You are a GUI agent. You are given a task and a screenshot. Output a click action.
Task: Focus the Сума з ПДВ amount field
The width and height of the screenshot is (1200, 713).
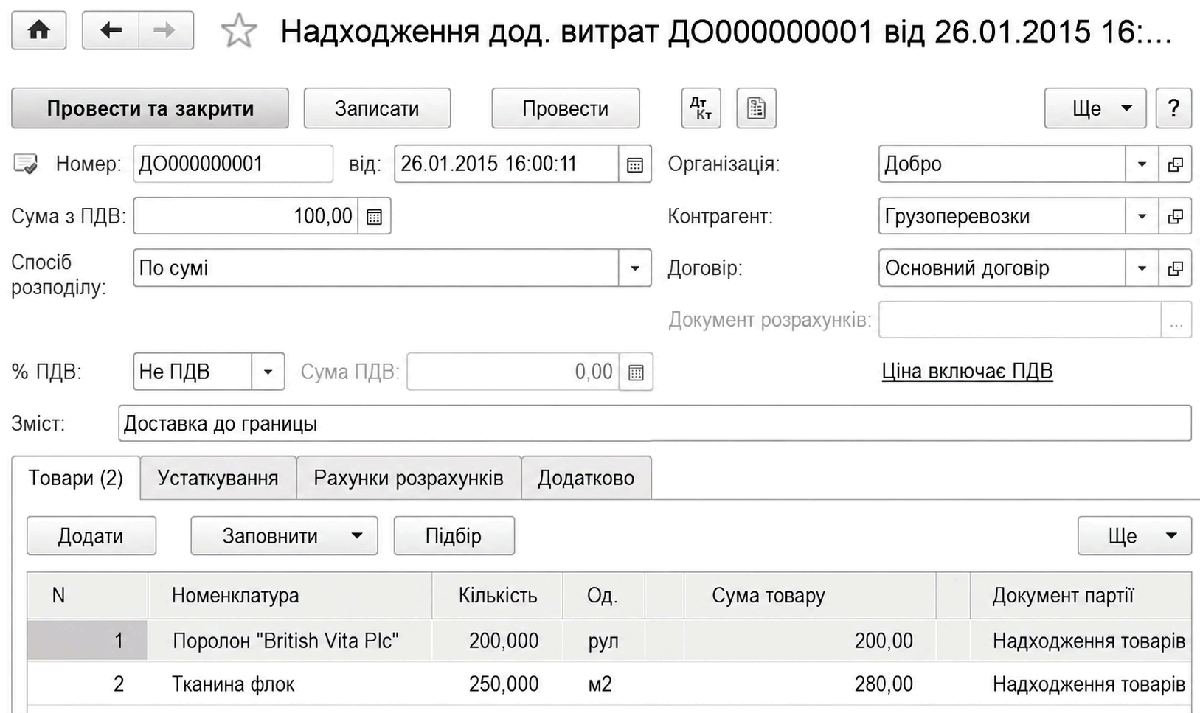[245, 216]
